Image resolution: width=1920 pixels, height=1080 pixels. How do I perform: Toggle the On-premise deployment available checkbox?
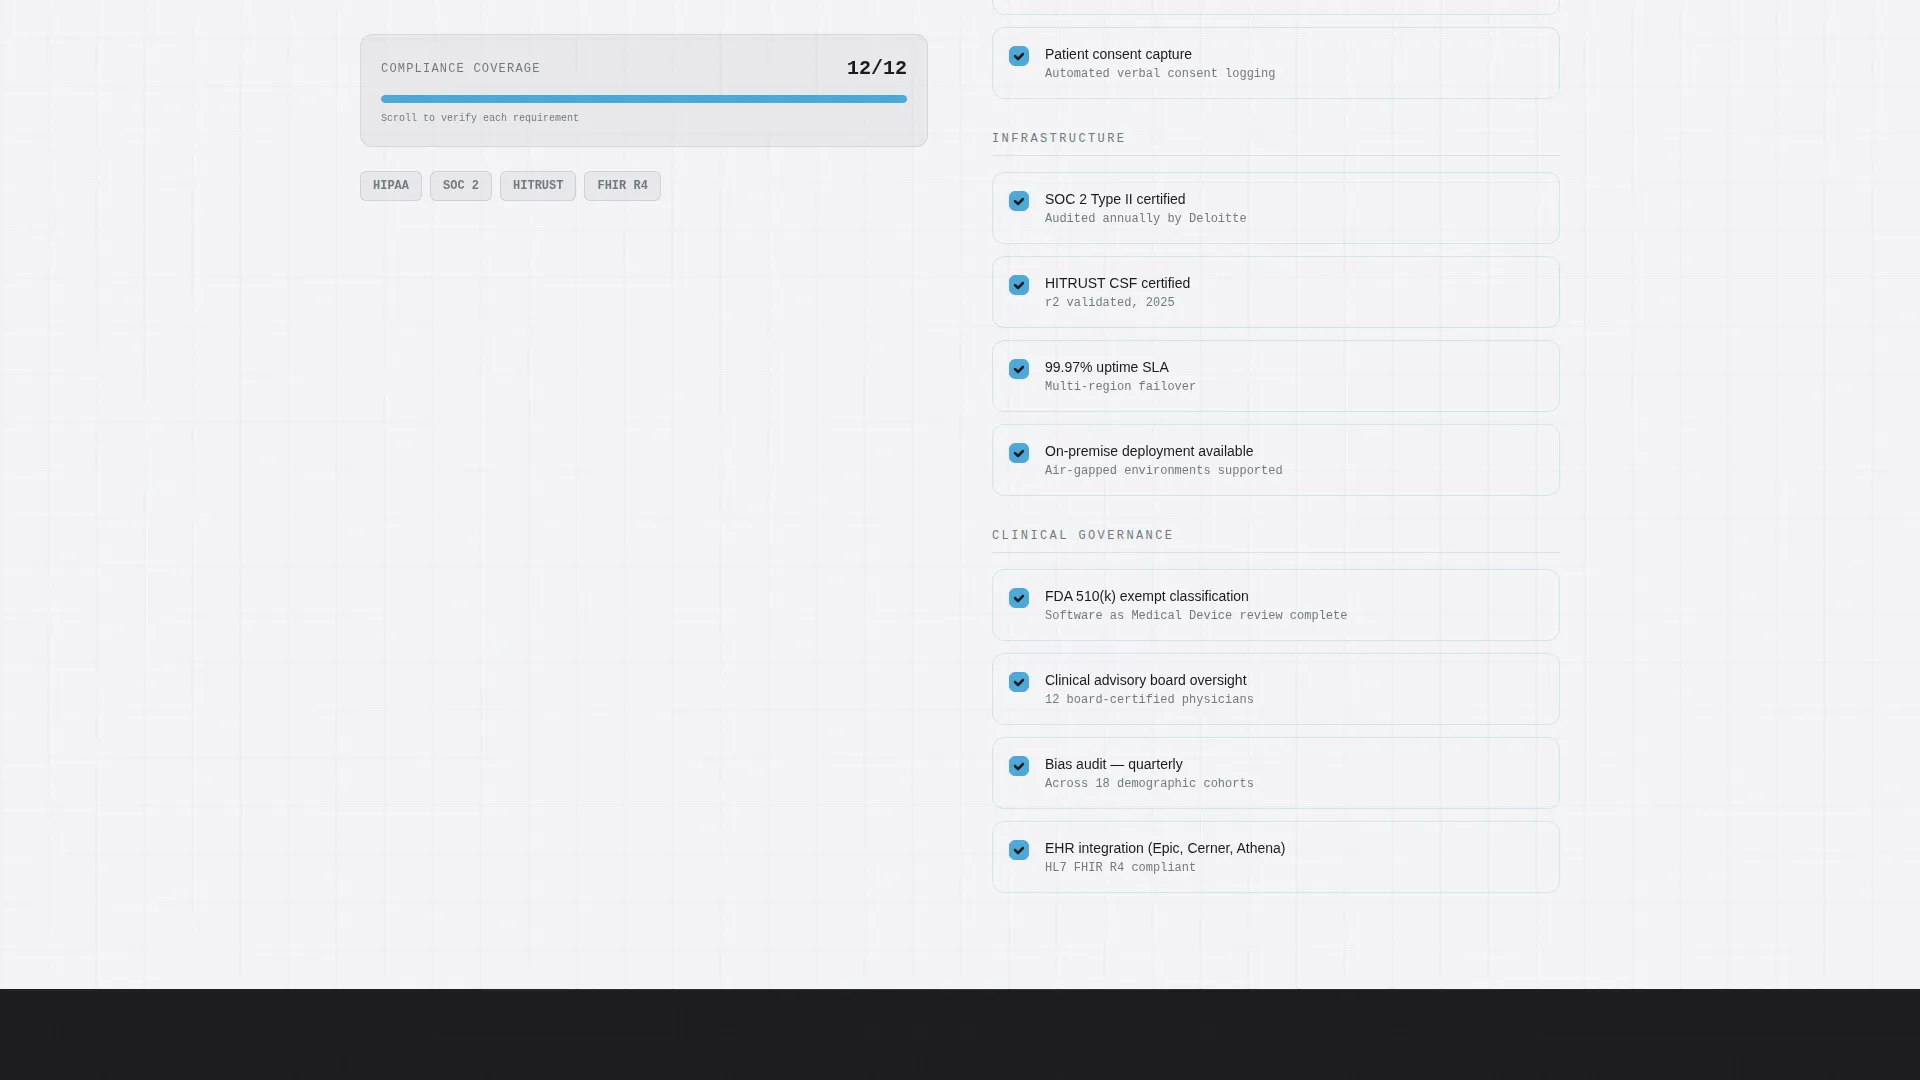coord(1019,453)
